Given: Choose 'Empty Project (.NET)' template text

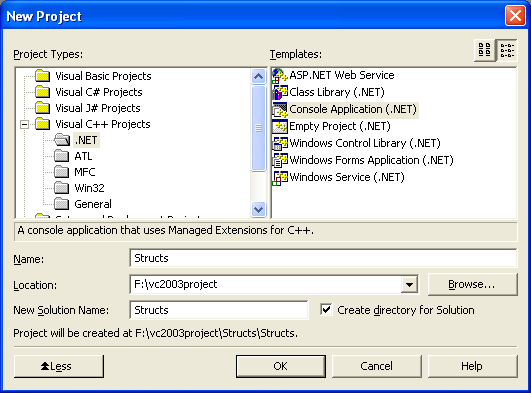Looking at the screenshot, I should (x=340, y=126).
